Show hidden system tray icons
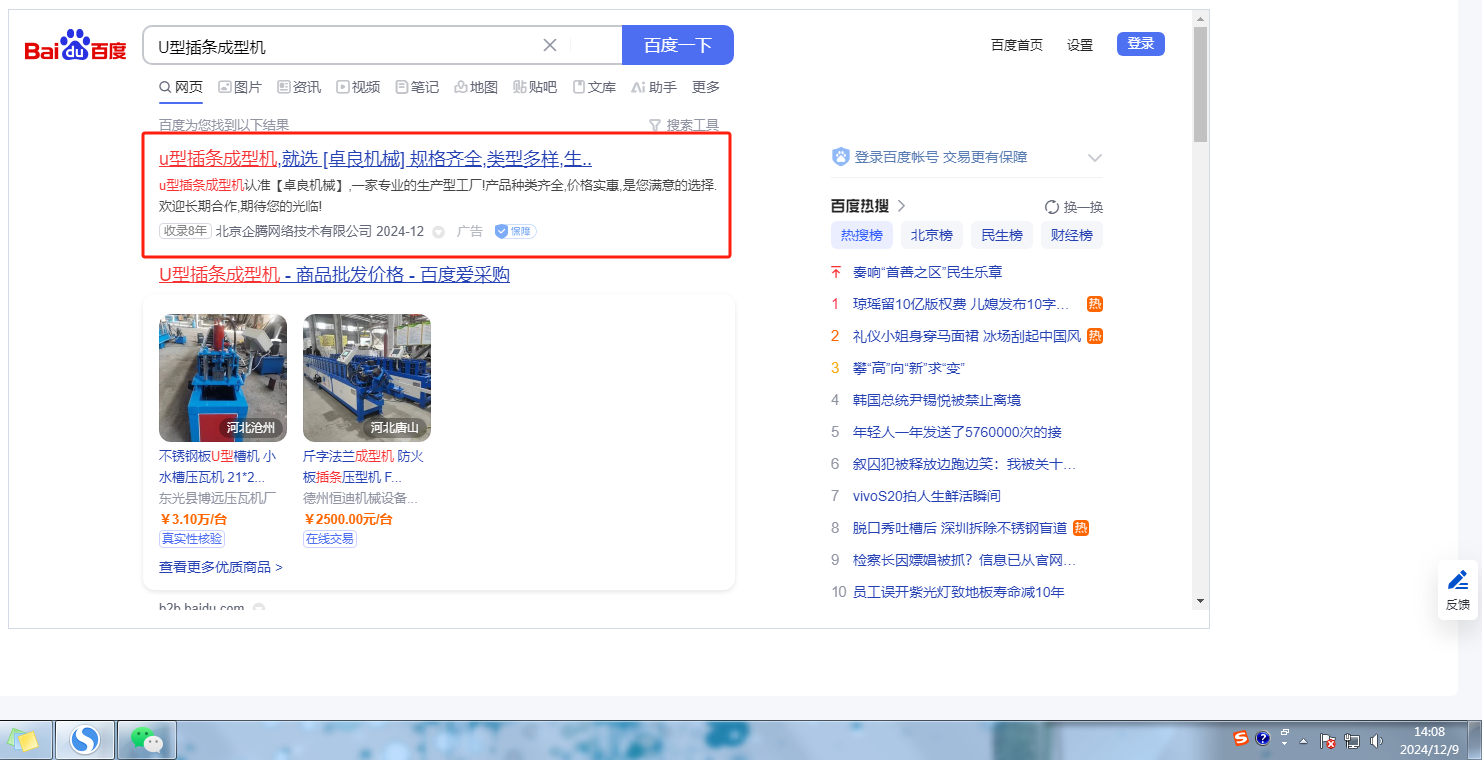The height and width of the screenshot is (760, 1482). (1303, 742)
